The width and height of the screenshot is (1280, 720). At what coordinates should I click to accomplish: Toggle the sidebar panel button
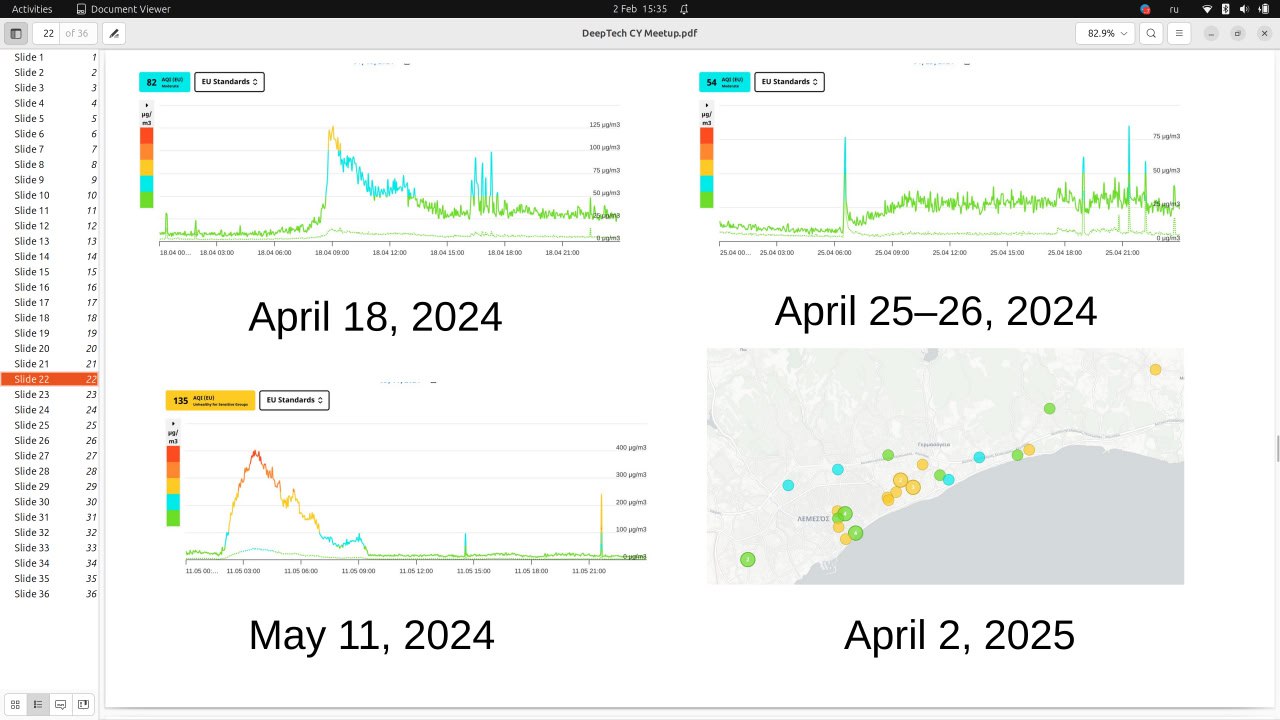15,33
